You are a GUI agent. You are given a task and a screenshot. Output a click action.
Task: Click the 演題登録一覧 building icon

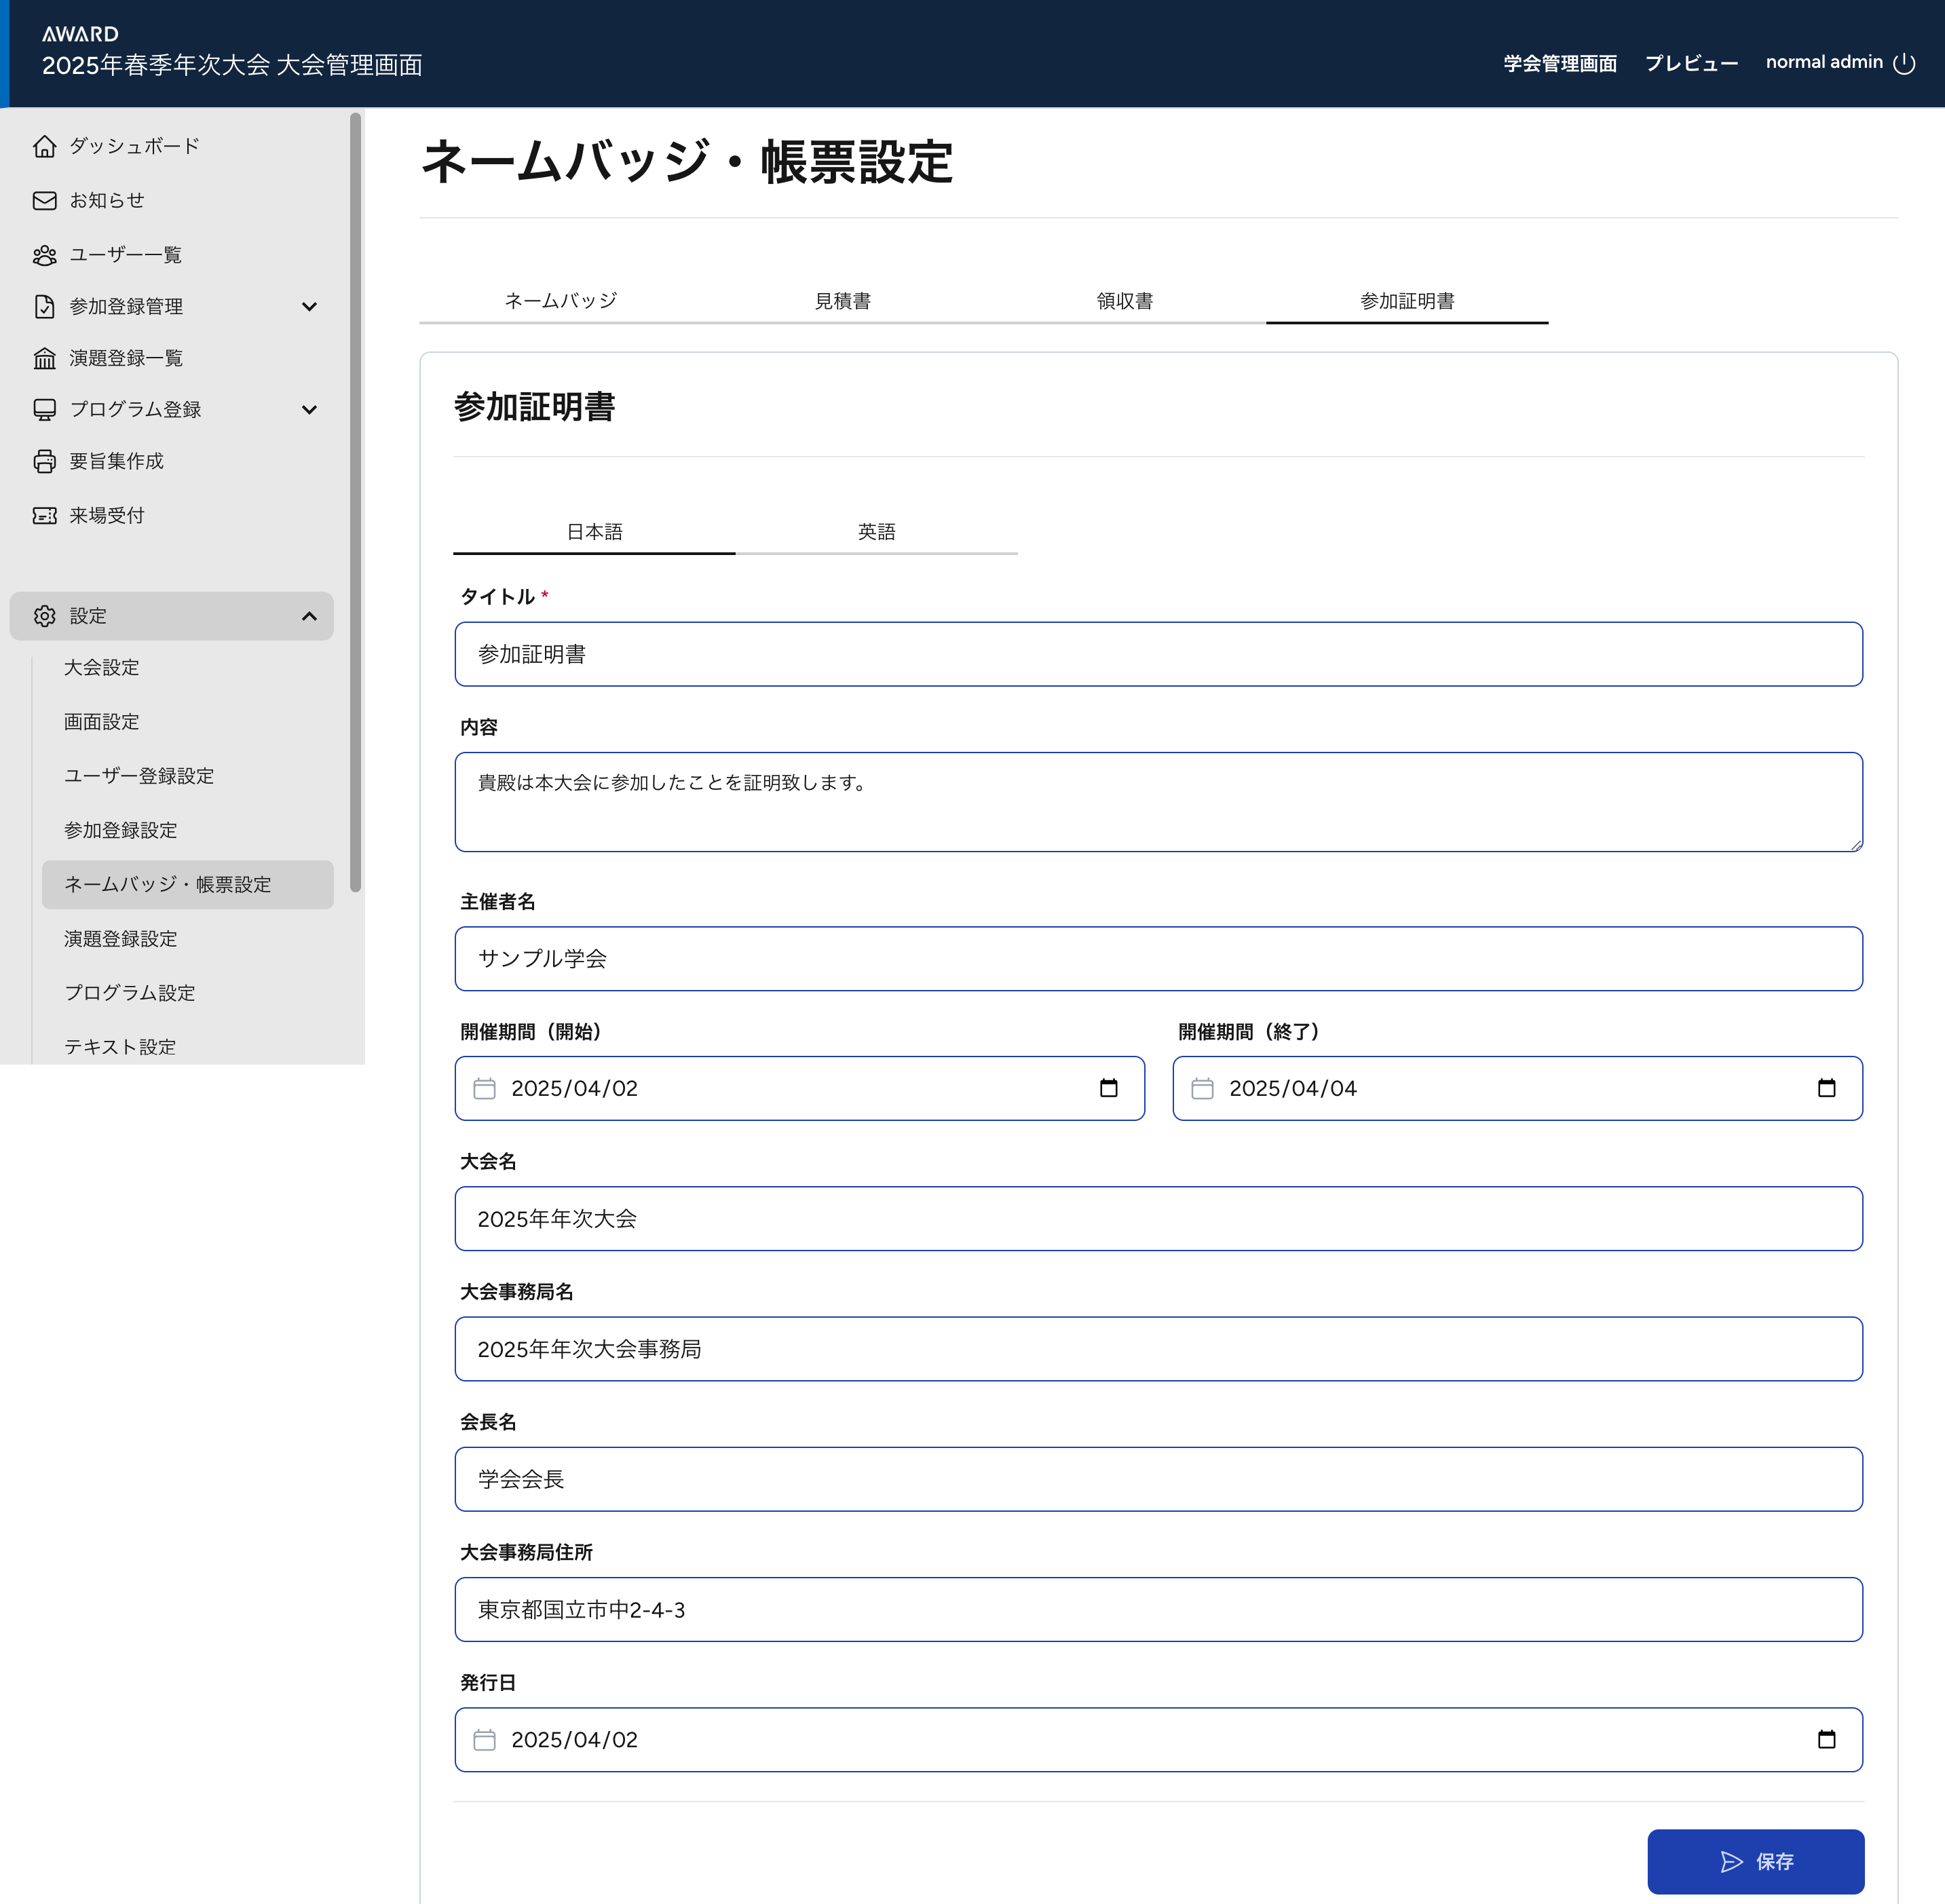pyautogui.click(x=44, y=358)
